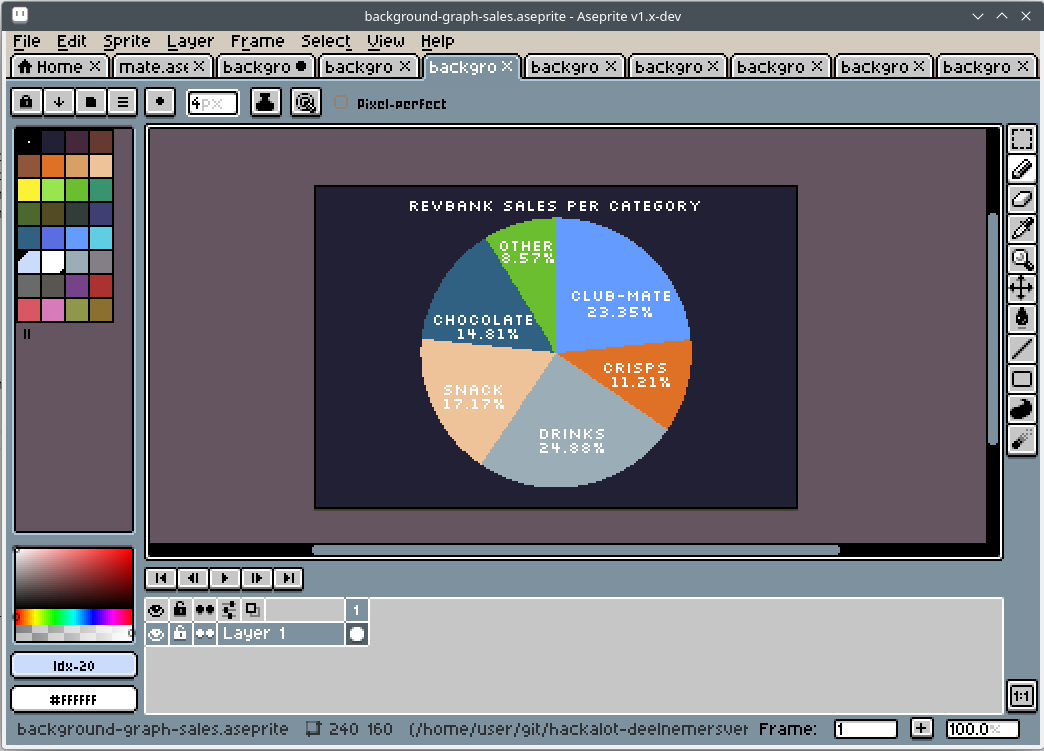1044x751 pixels.
Task: Play the animation
Action: [225, 578]
